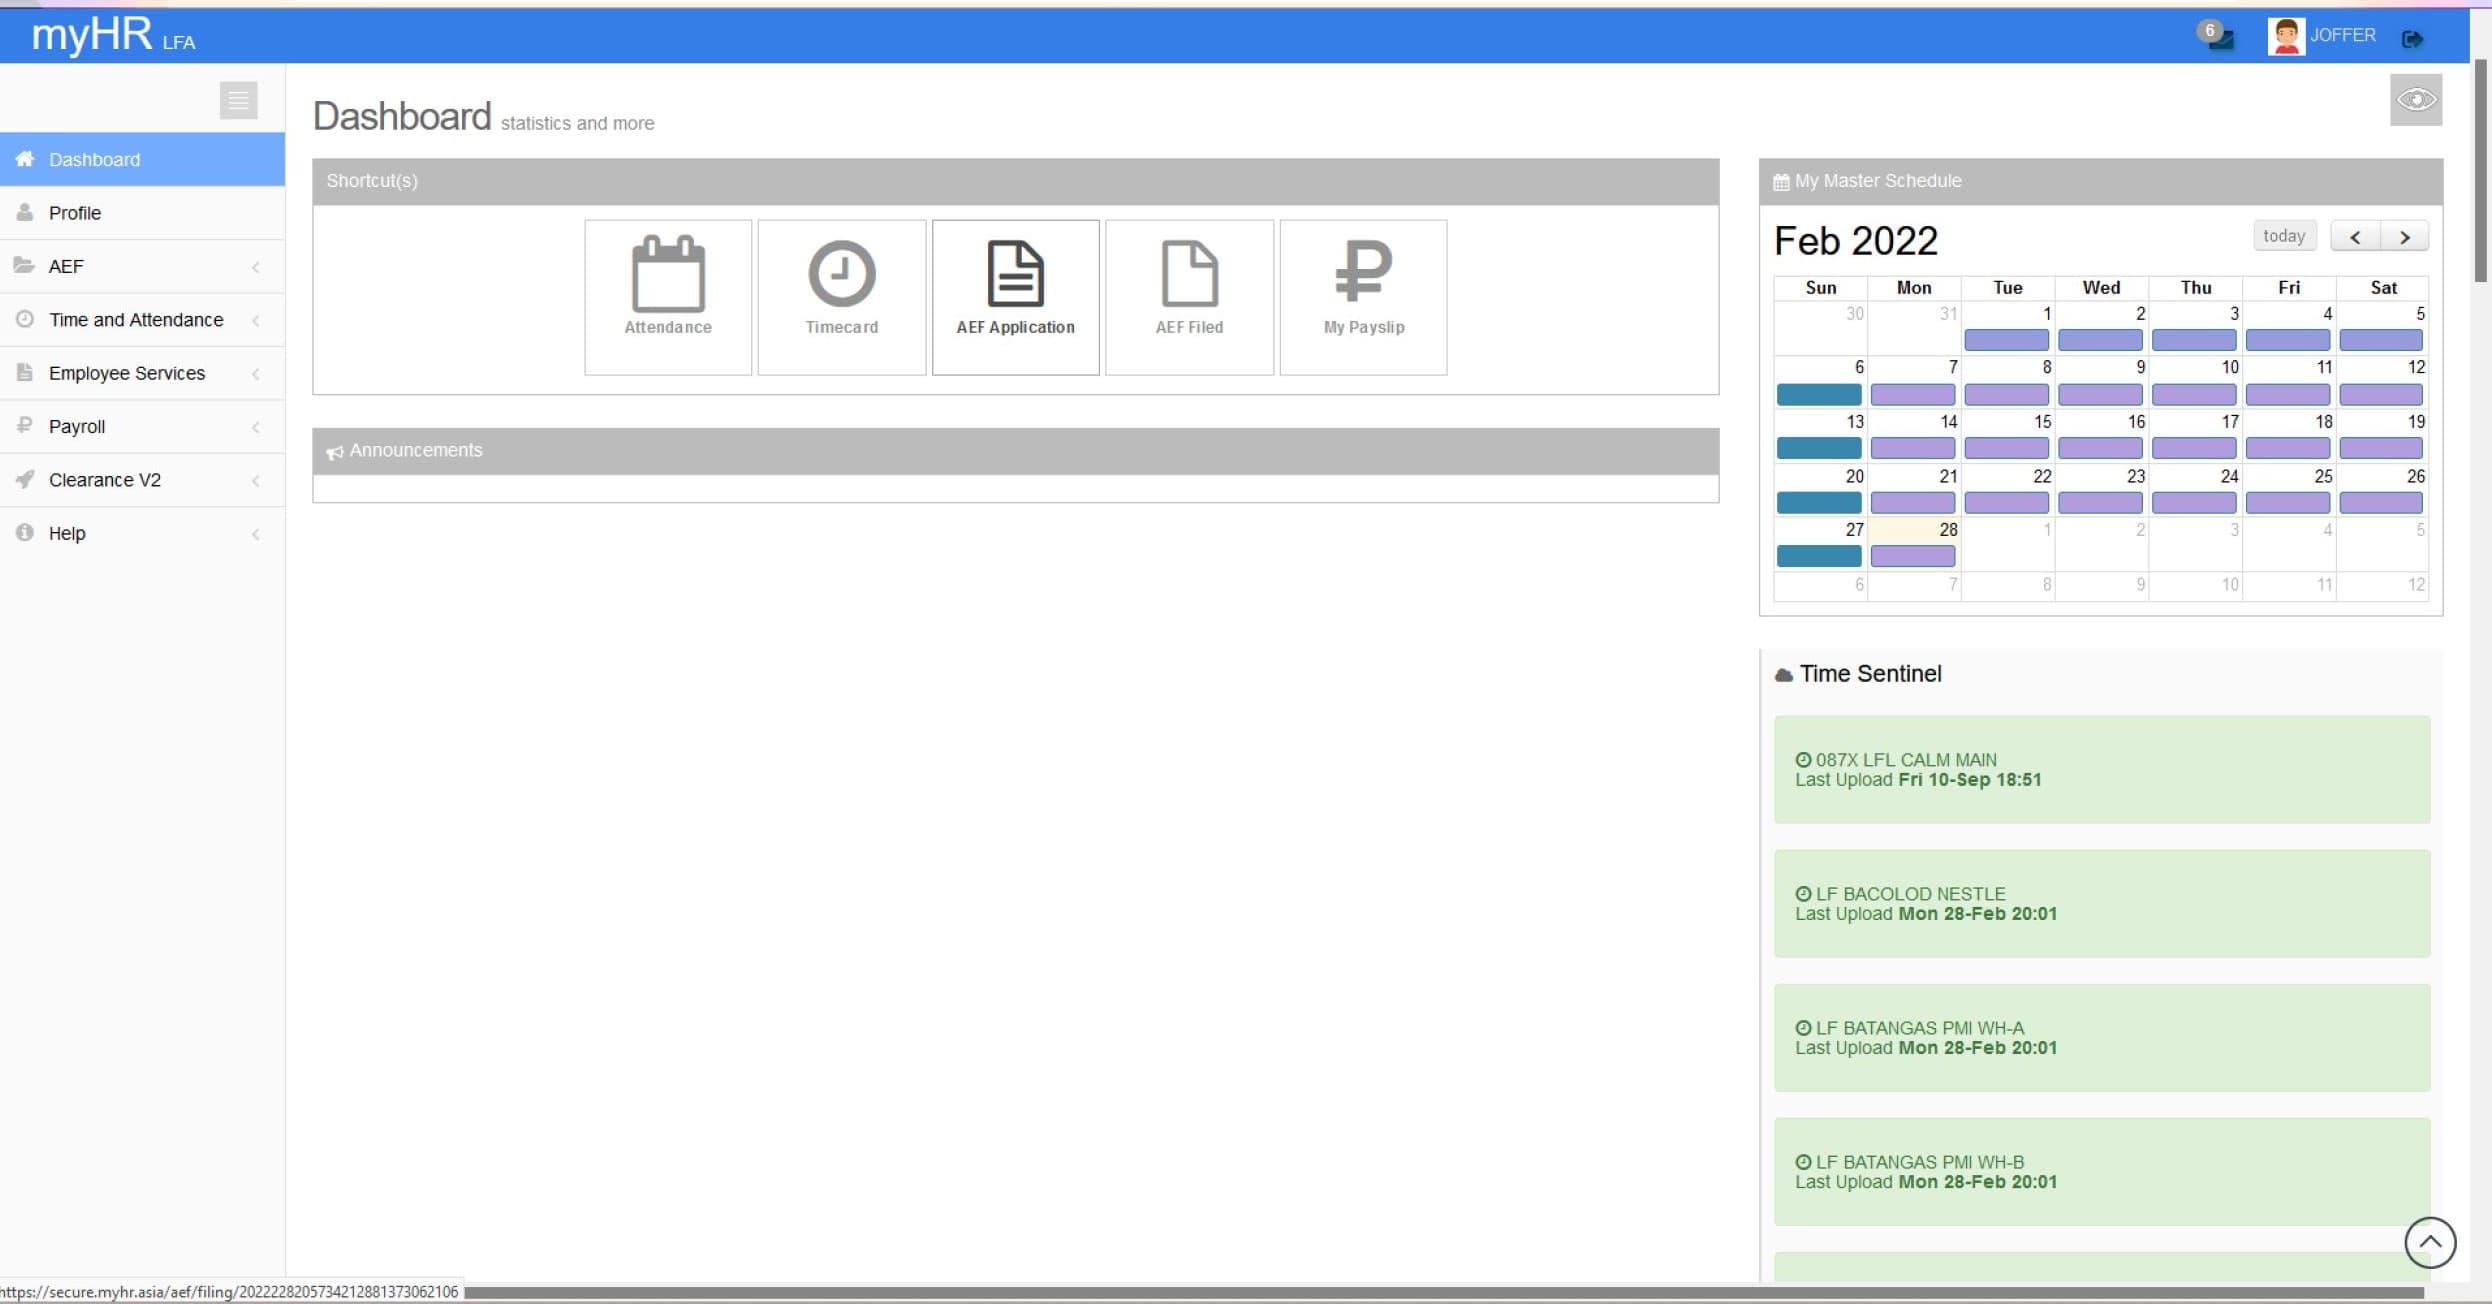This screenshot has width=2492, height=1304.
Task: Open the messages inbox with badge 6
Action: [x=2220, y=38]
